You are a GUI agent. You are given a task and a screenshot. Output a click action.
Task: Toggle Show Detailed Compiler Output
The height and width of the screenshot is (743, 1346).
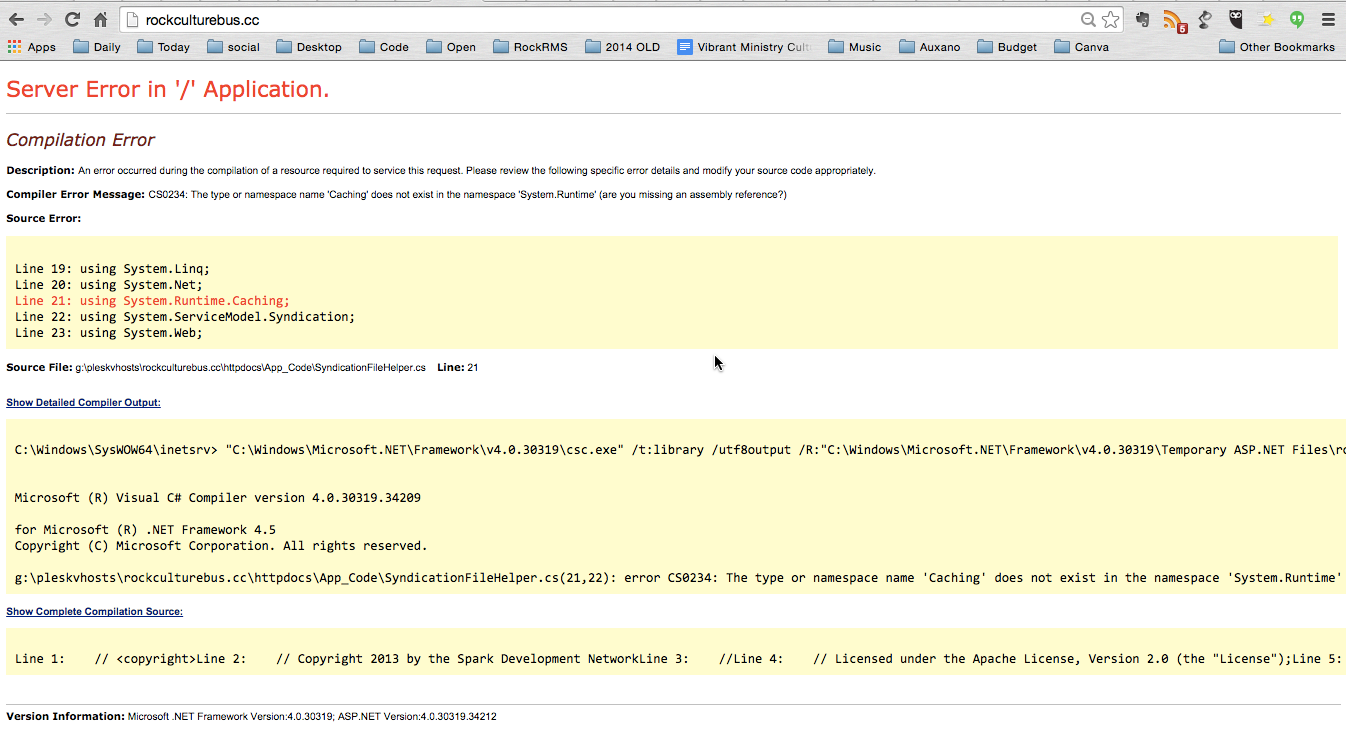(83, 402)
